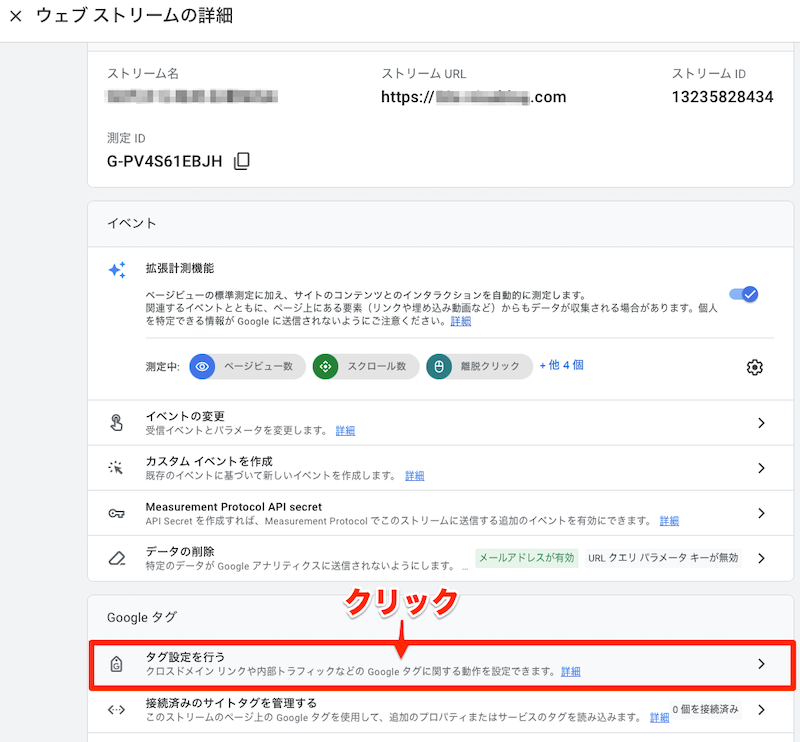Click the Measurement Protocol key icon
Screen dimensions: 800x742
tap(117, 513)
